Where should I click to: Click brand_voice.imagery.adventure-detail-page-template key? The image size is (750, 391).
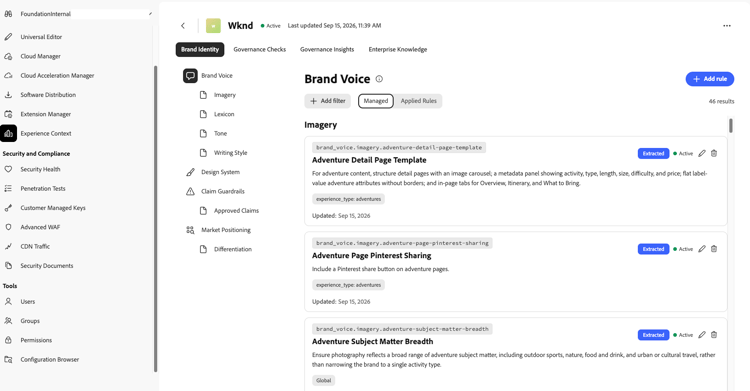[399, 147]
